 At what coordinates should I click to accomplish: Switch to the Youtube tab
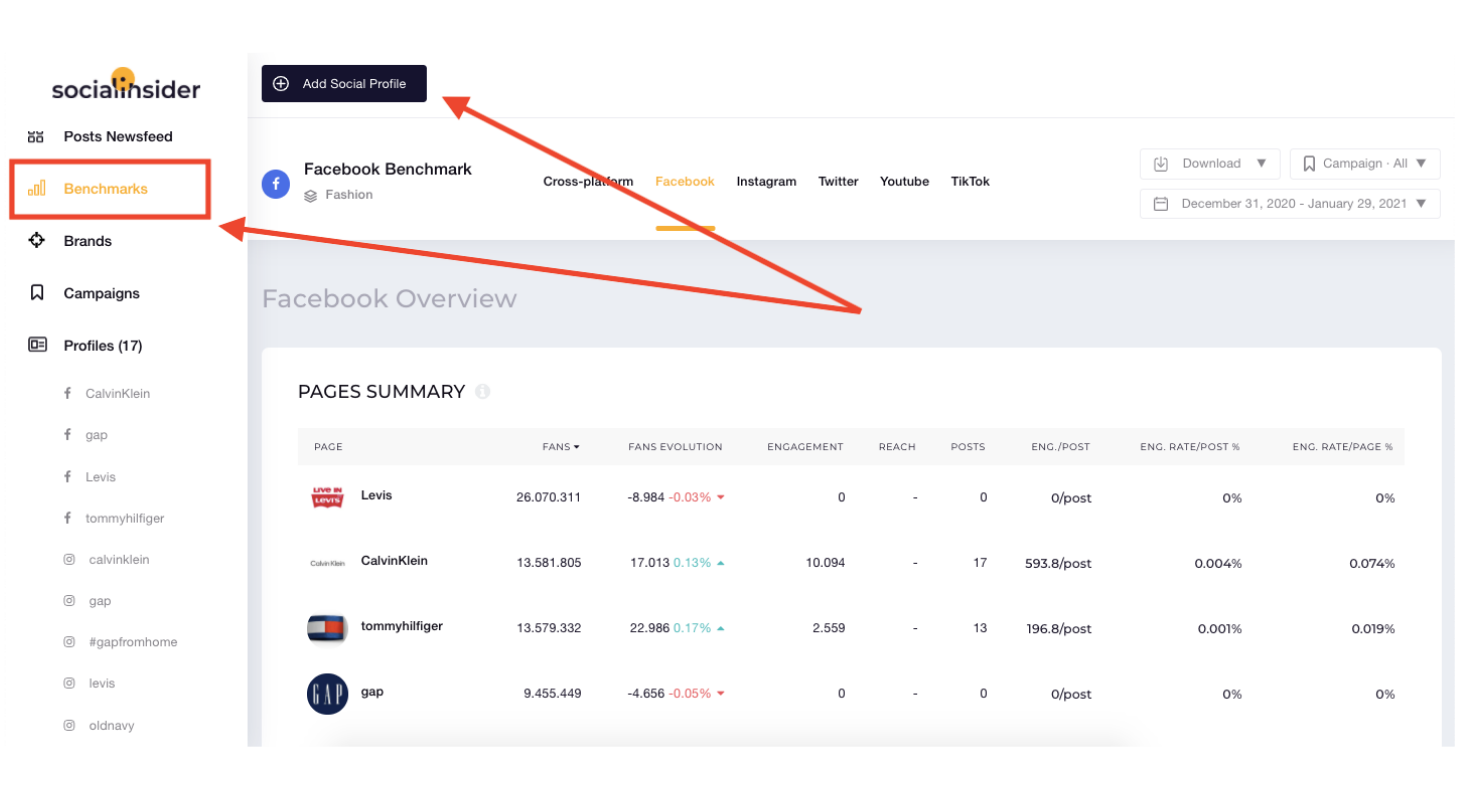point(904,182)
